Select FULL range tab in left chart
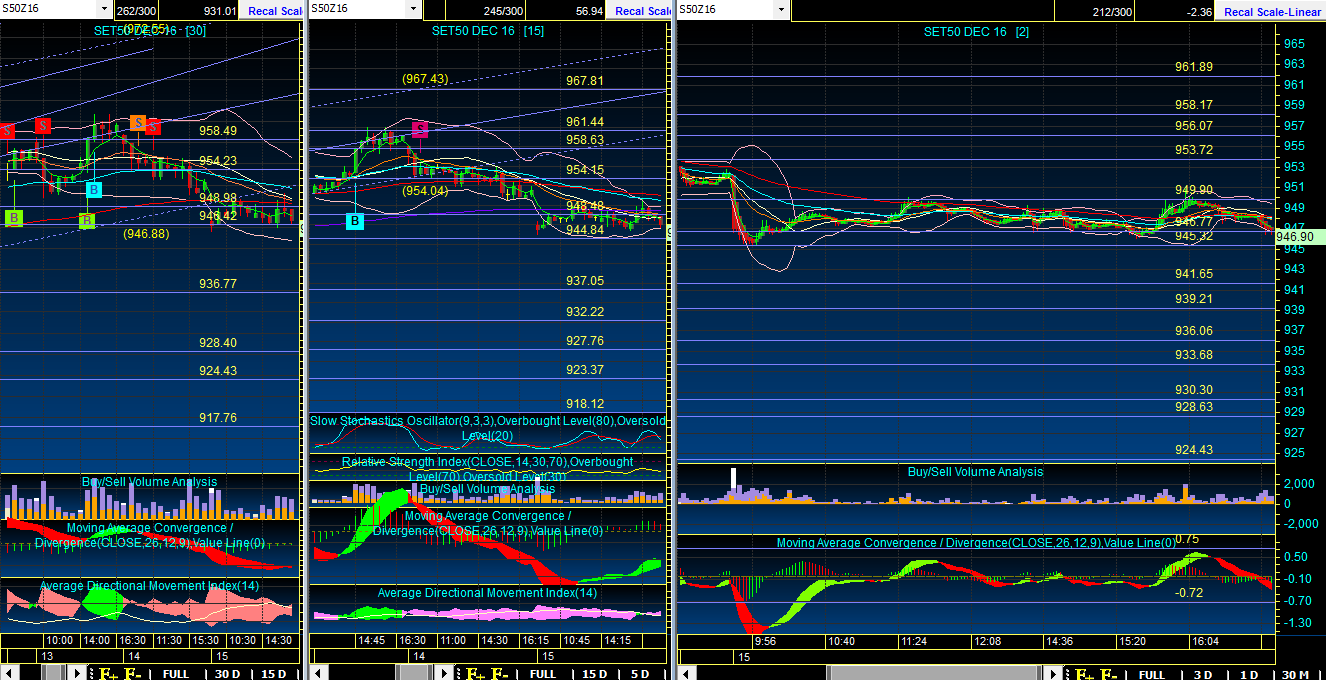 click(x=176, y=673)
